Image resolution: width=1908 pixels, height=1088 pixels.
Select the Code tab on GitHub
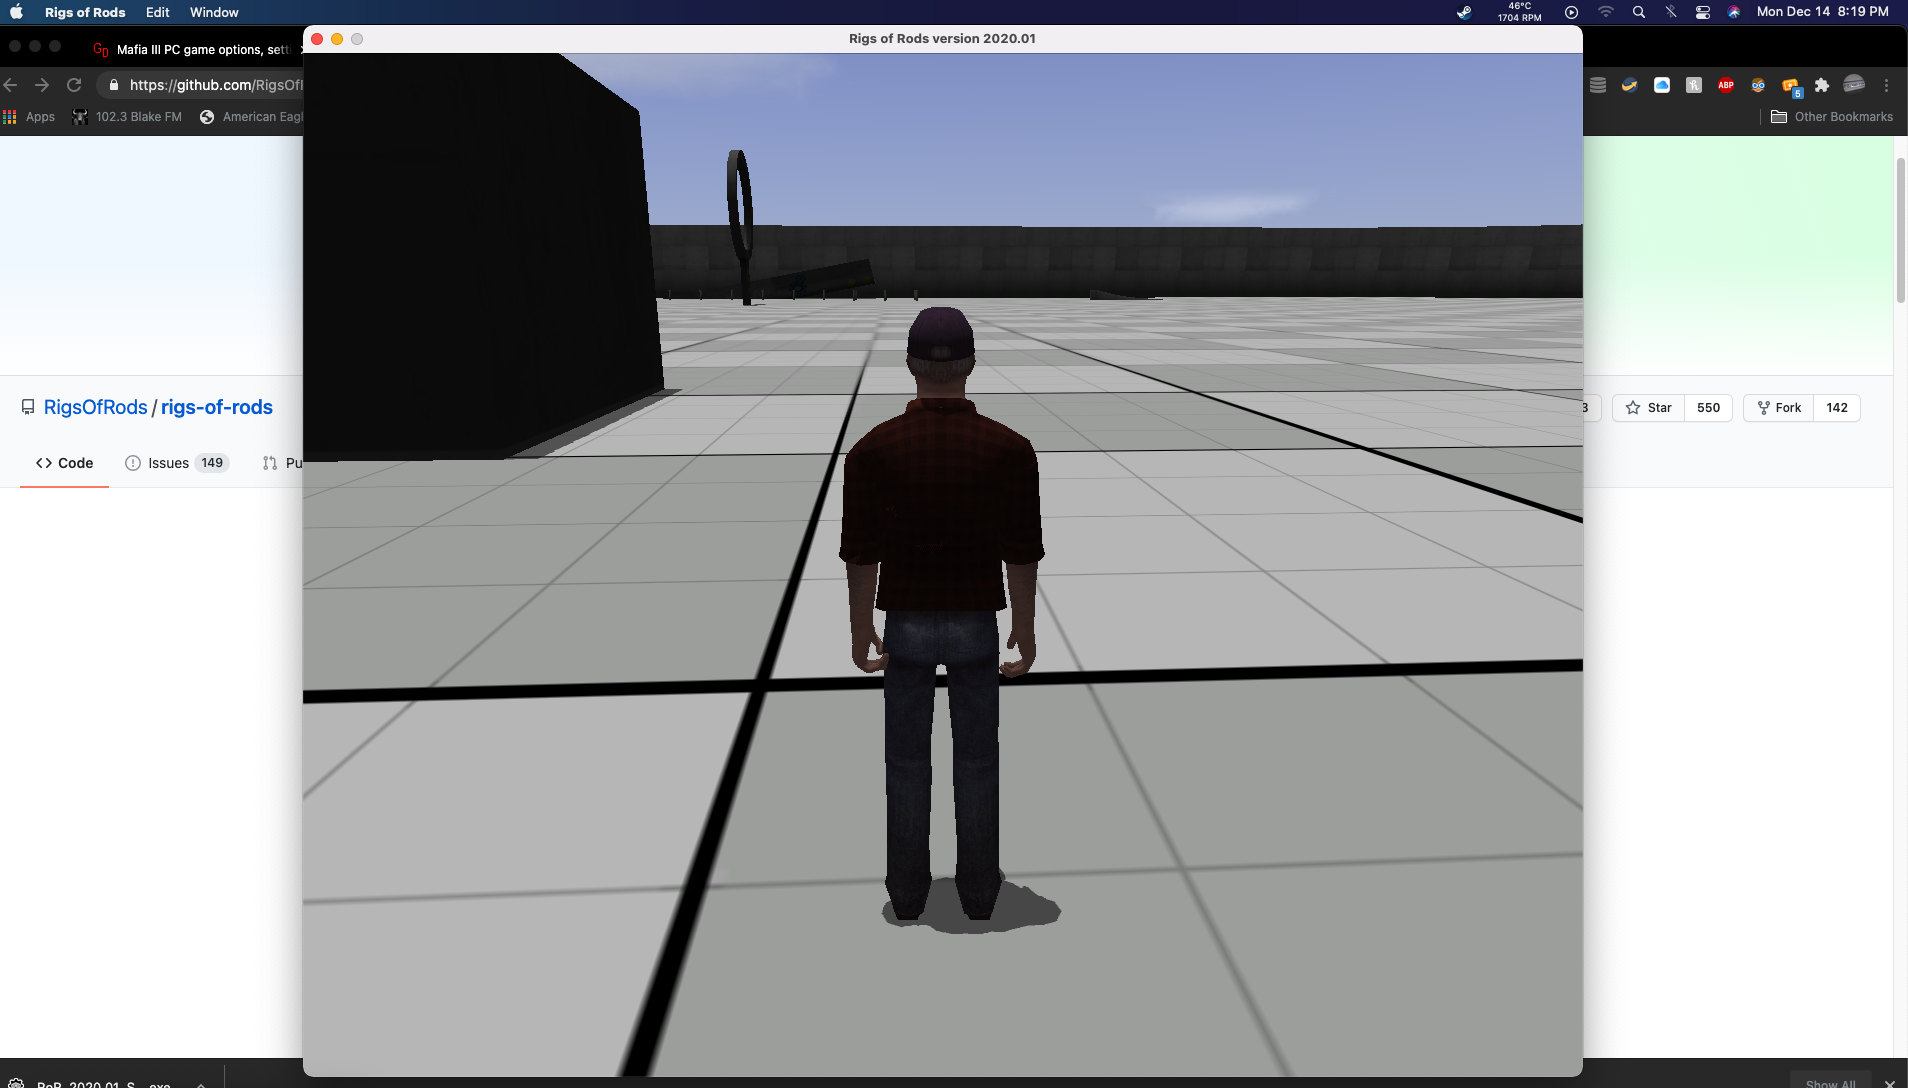[x=64, y=463]
